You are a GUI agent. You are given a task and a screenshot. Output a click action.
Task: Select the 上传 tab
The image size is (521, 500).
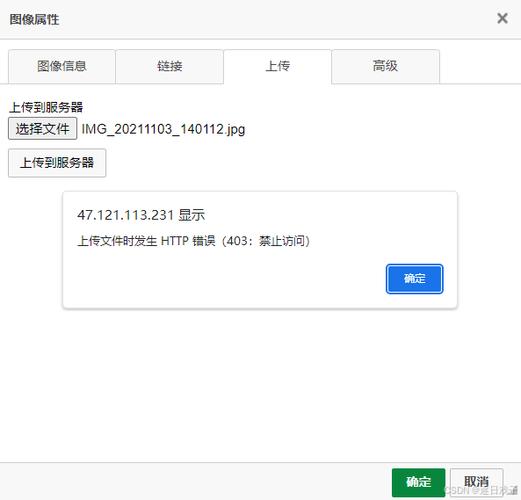coord(277,66)
